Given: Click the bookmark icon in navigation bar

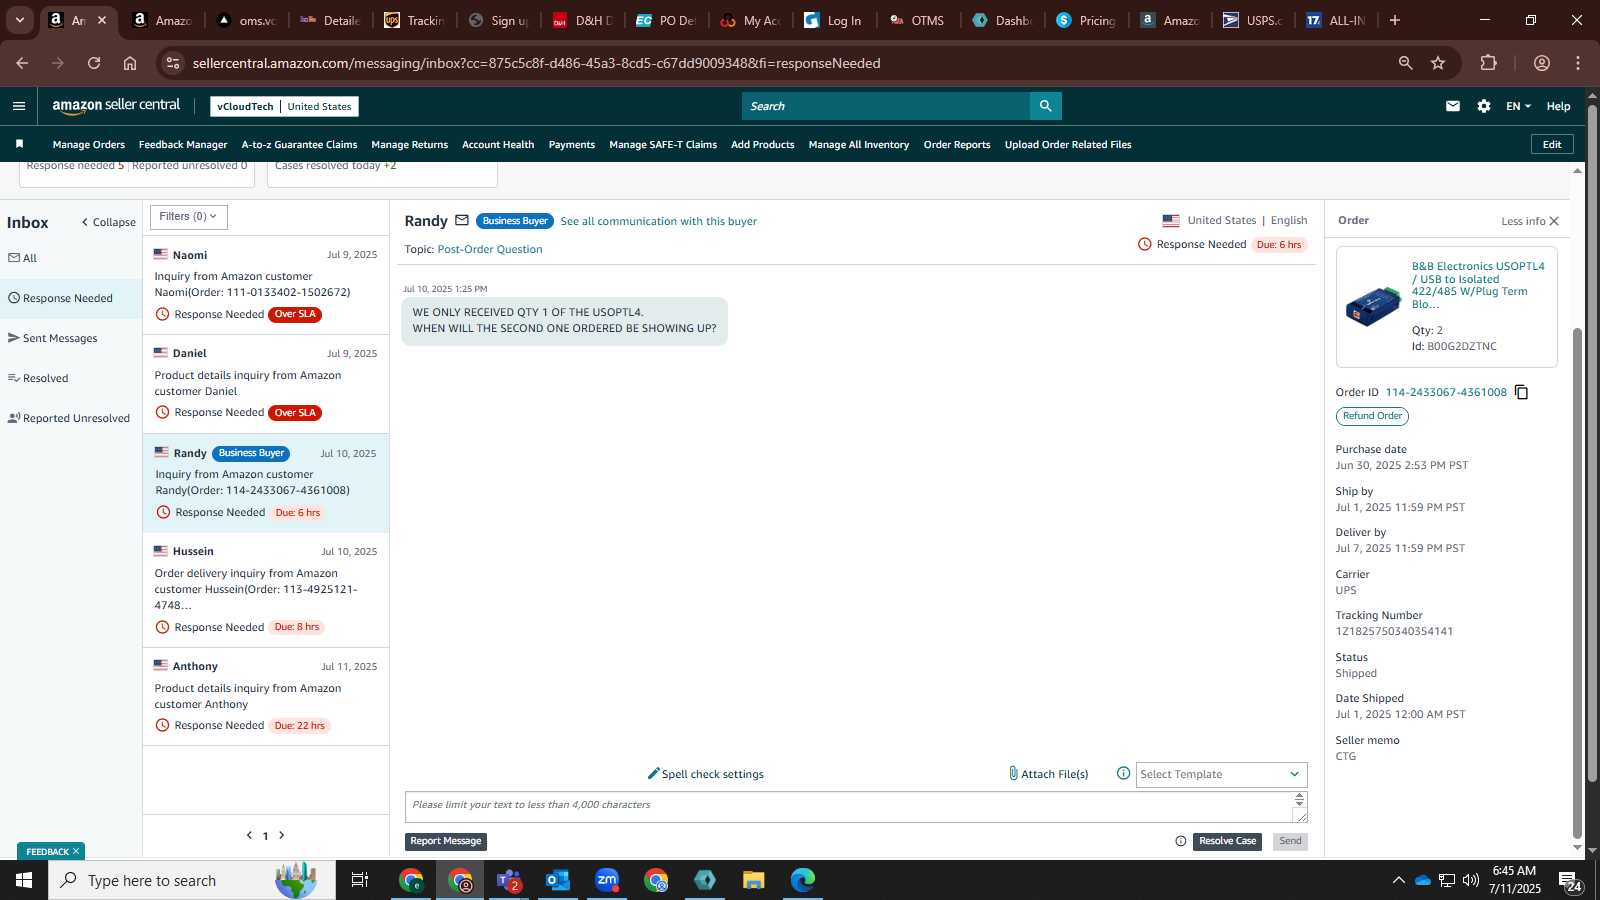Looking at the screenshot, I should [x=19, y=144].
